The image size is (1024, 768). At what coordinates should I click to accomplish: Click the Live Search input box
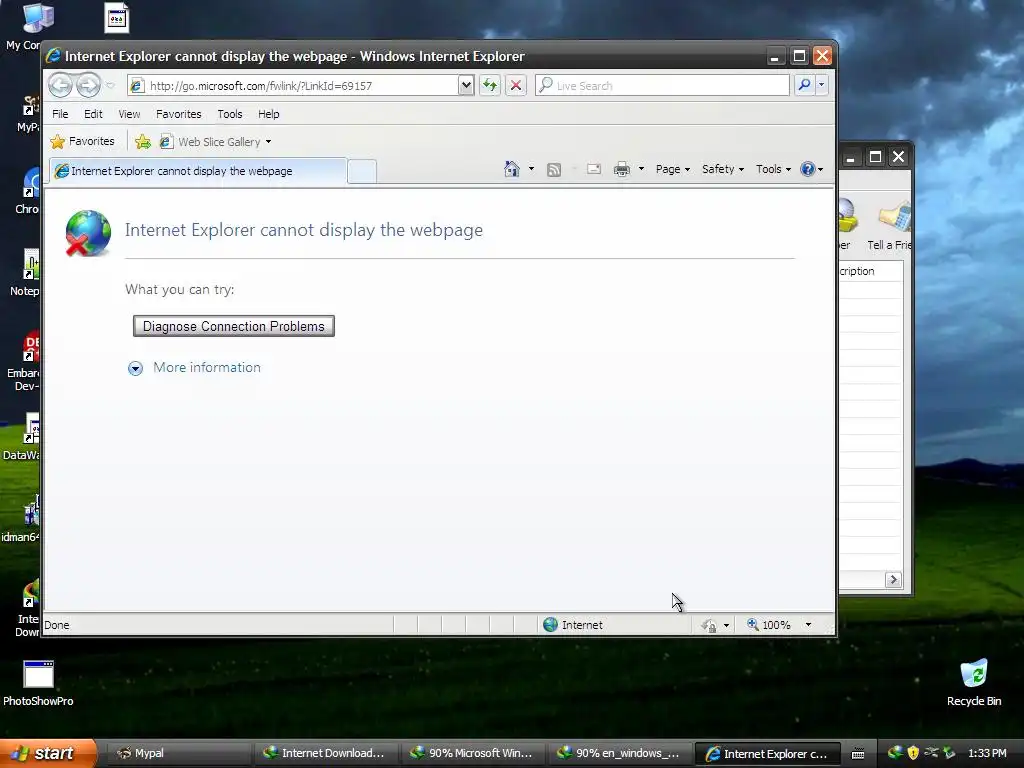pos(662,86)
